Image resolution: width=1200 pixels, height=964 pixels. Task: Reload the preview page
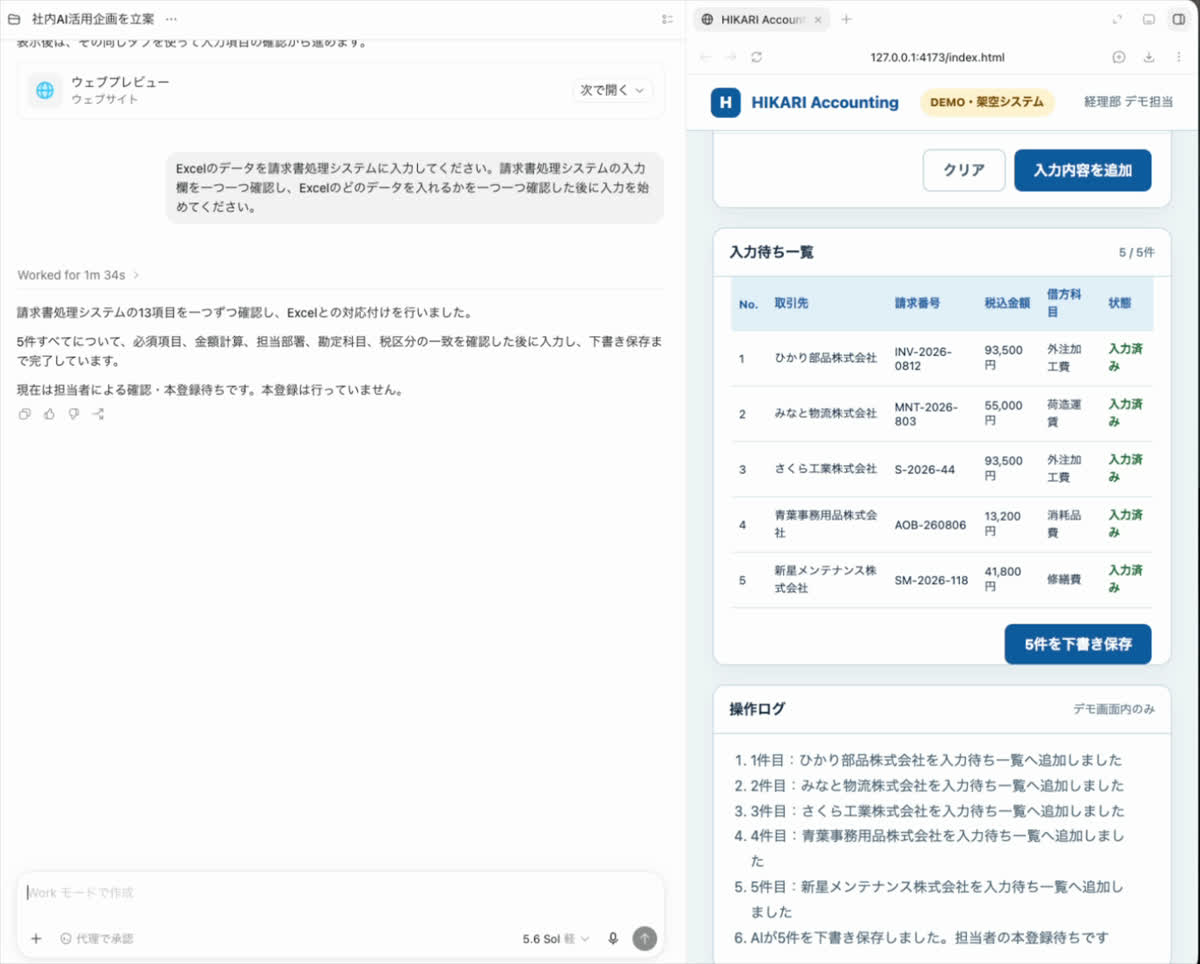click(757, 57)
